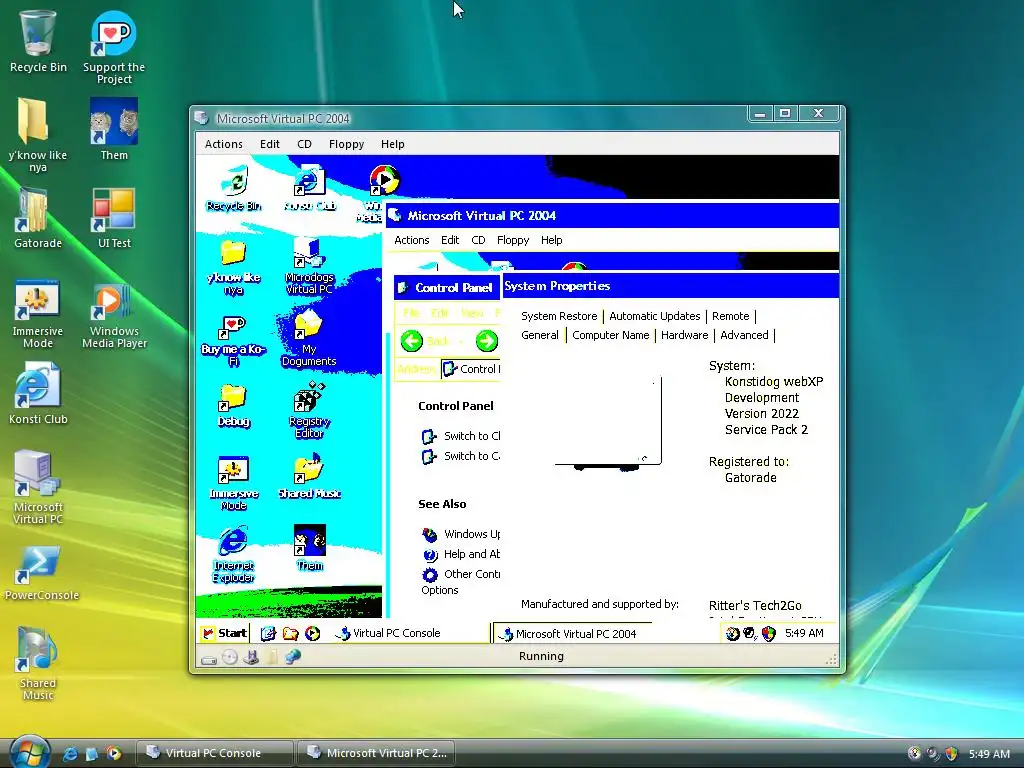Viewport: 1024px width, 768px height.
Task: Open the y'know like nya folder on host desktop
Action: pyautogui.click(x=37, y=135)
